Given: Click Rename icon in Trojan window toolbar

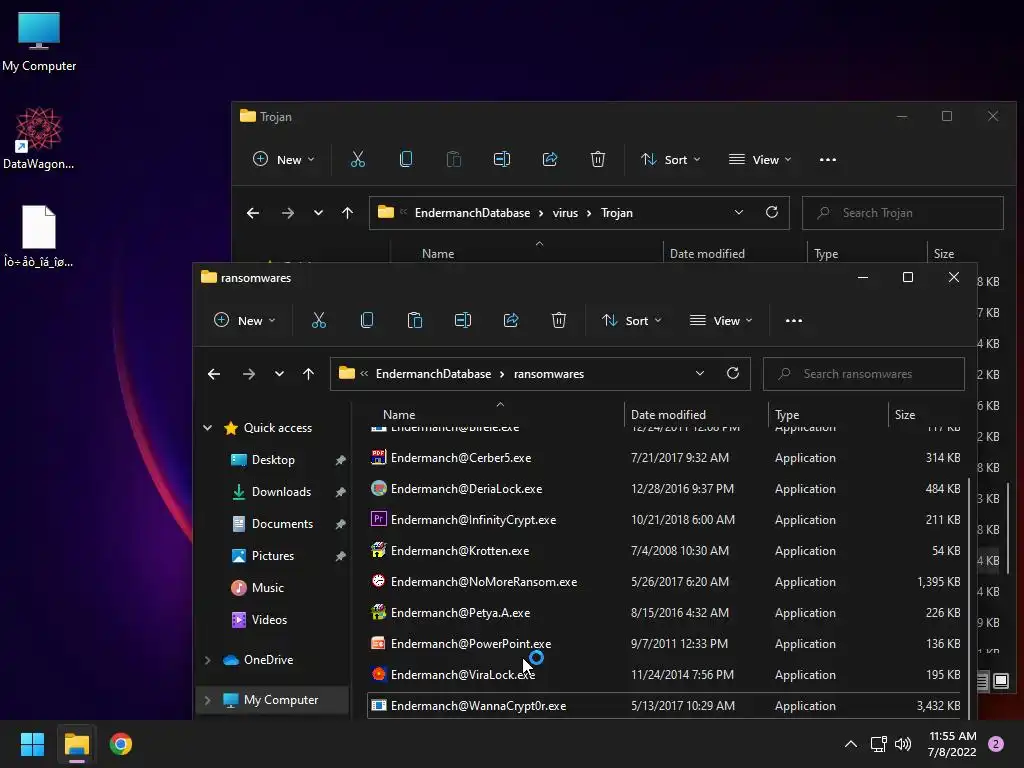Looking at the screenshot, I should coord(502,160).
